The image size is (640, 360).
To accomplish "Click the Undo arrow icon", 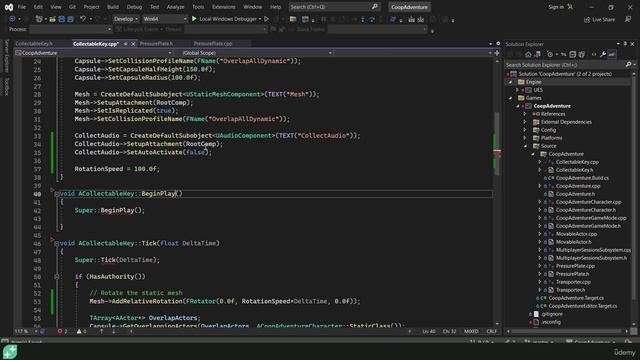I will (x=82, y=19).
